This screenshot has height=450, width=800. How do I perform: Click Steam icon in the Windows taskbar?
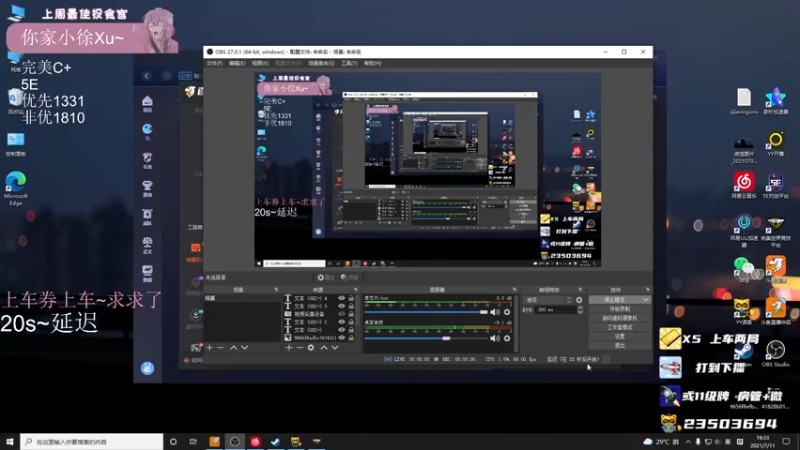[x=276, y=441]
